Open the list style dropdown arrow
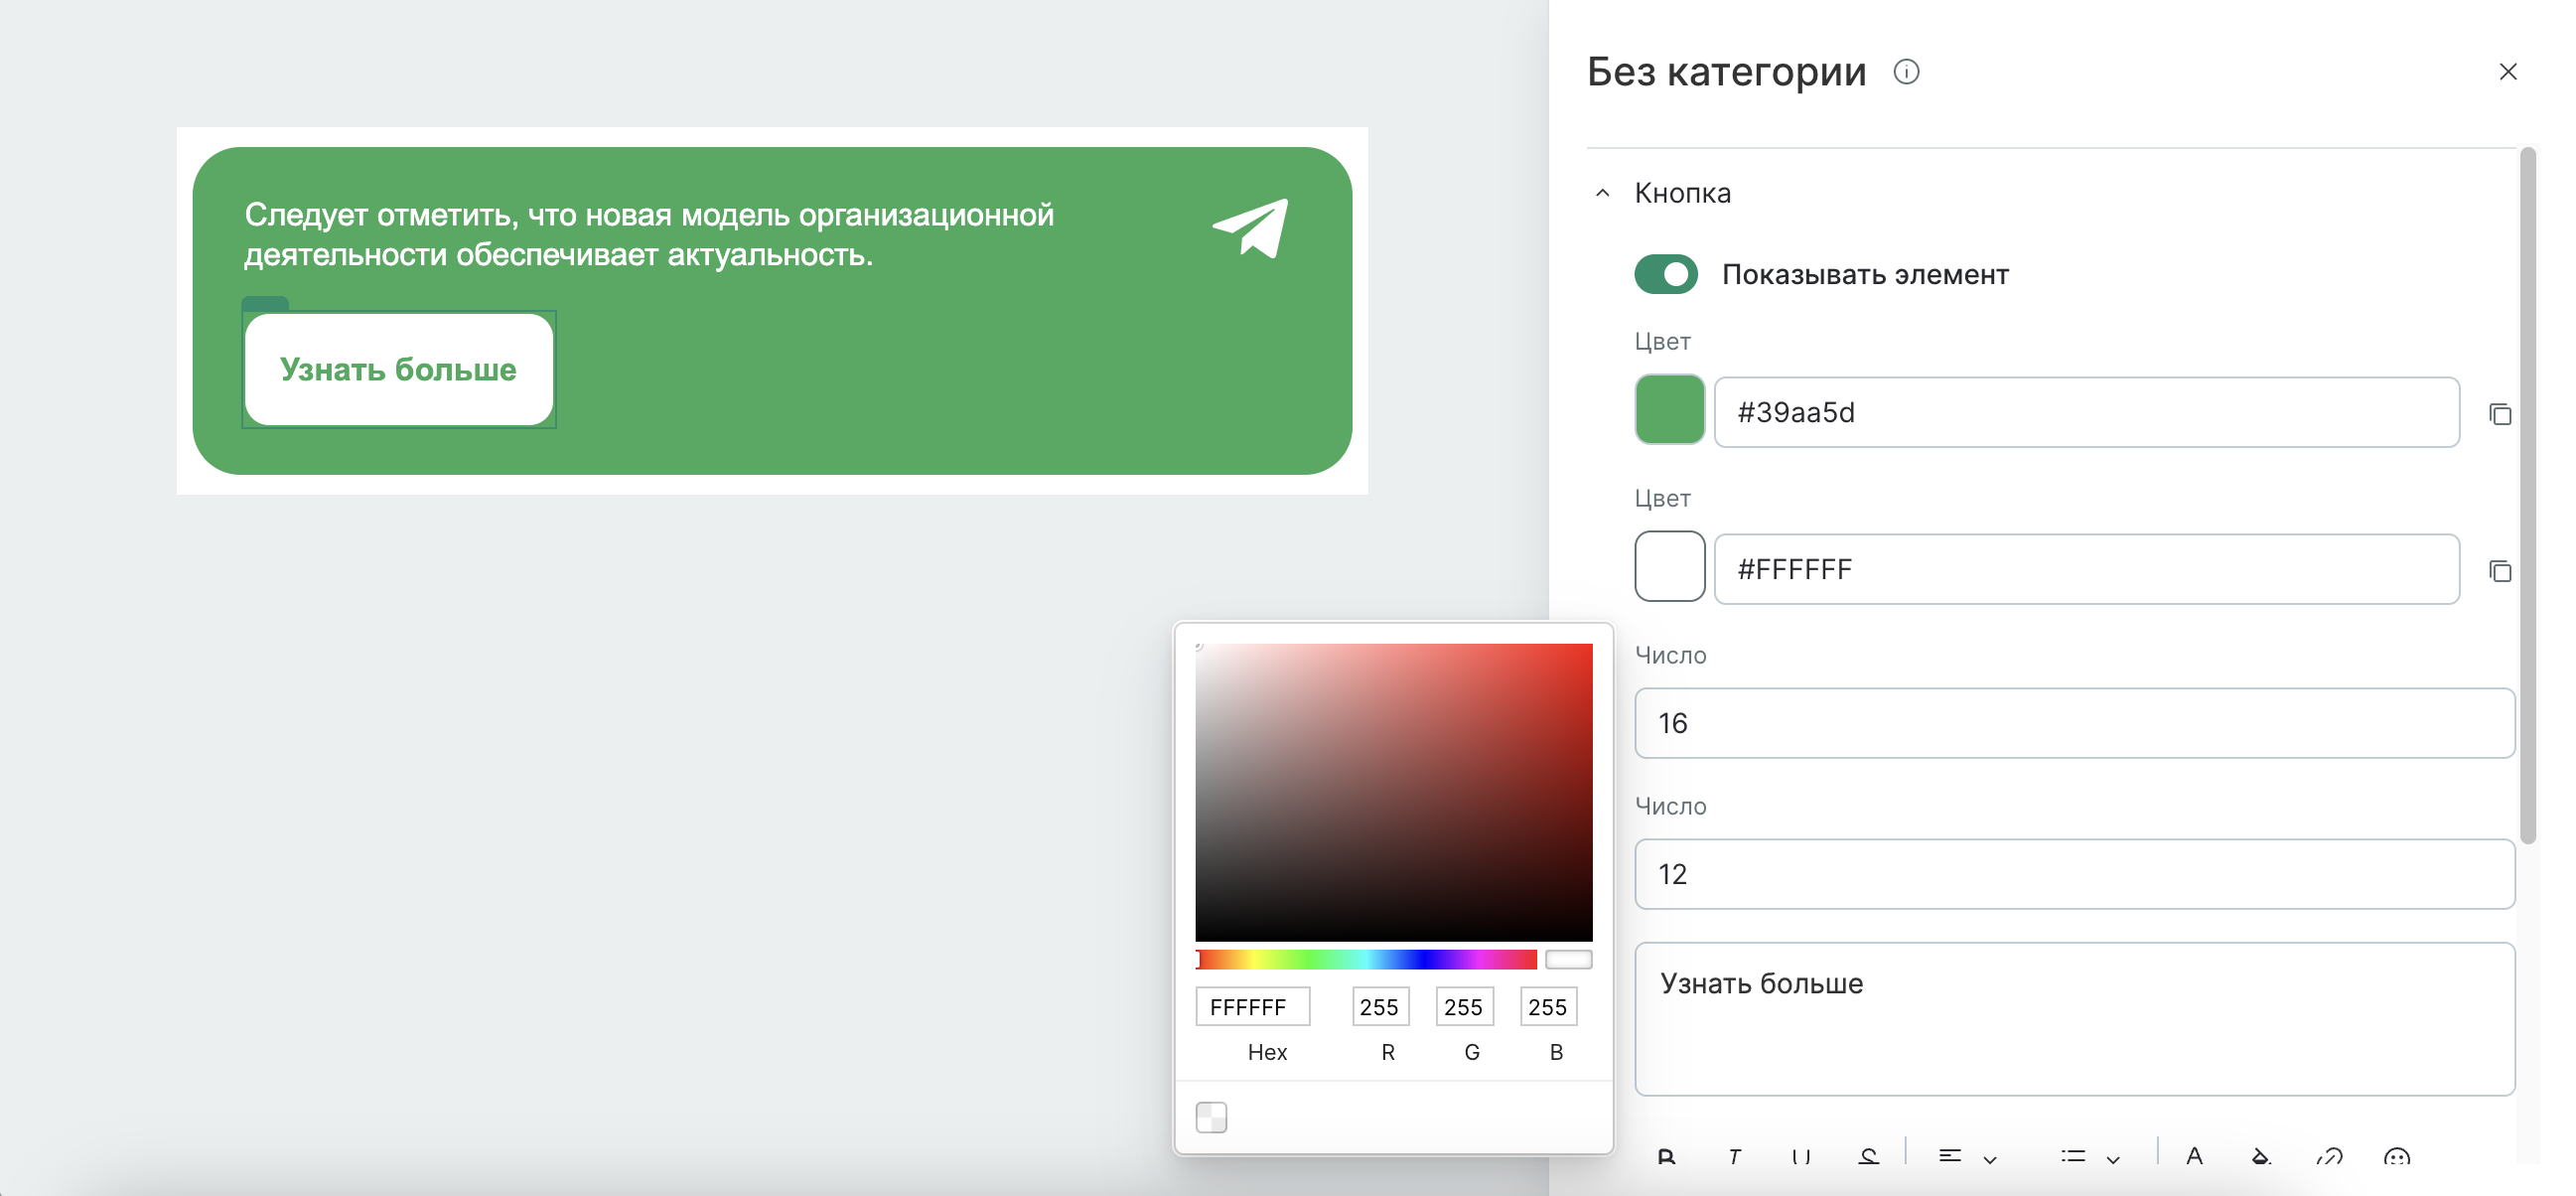This screenshot has height=1196, width=2576. pos(2113,1159)
